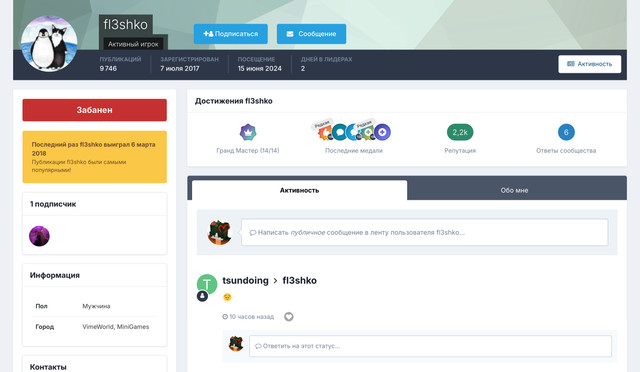Switch to the Обо мне tab
Image resolution: width=640 pixels, height=372 pixels.
coord(514,190)
